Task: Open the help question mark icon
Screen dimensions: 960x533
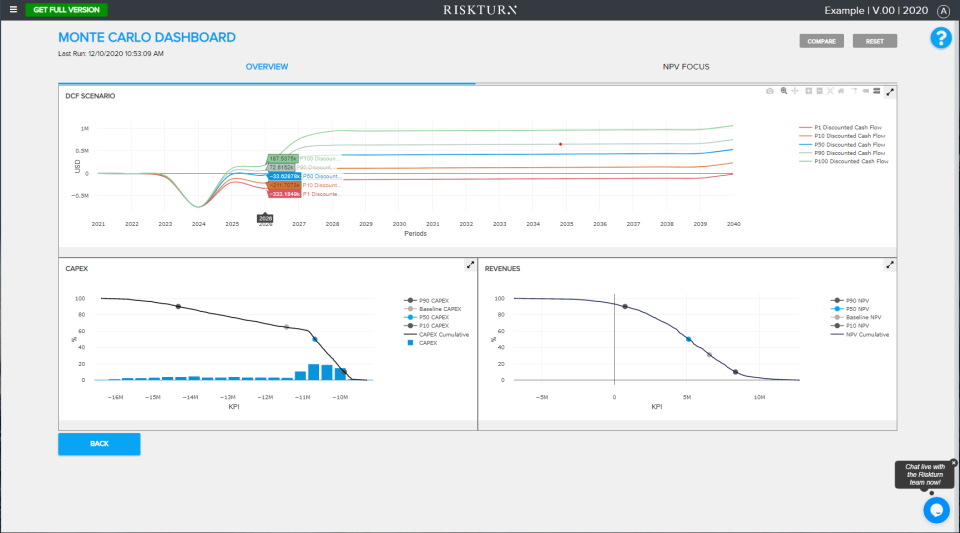Action: click(940, 38)
